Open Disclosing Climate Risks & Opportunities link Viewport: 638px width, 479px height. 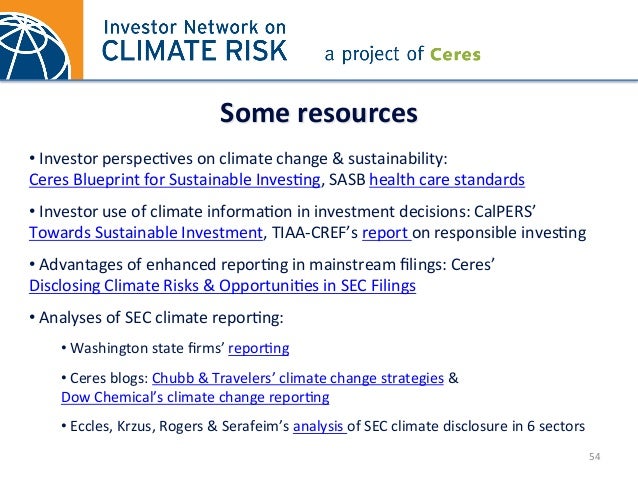(222, 285)
